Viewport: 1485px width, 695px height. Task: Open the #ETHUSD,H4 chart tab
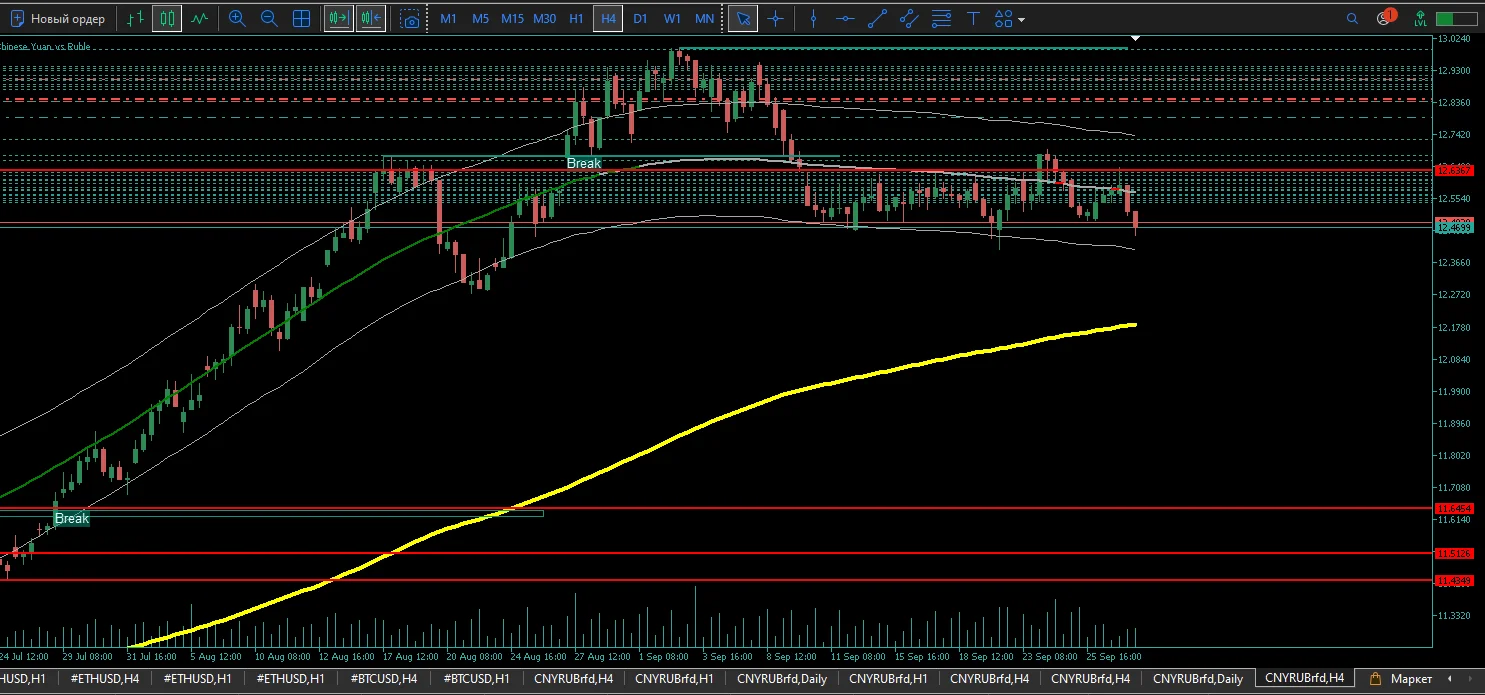(105, 678)
